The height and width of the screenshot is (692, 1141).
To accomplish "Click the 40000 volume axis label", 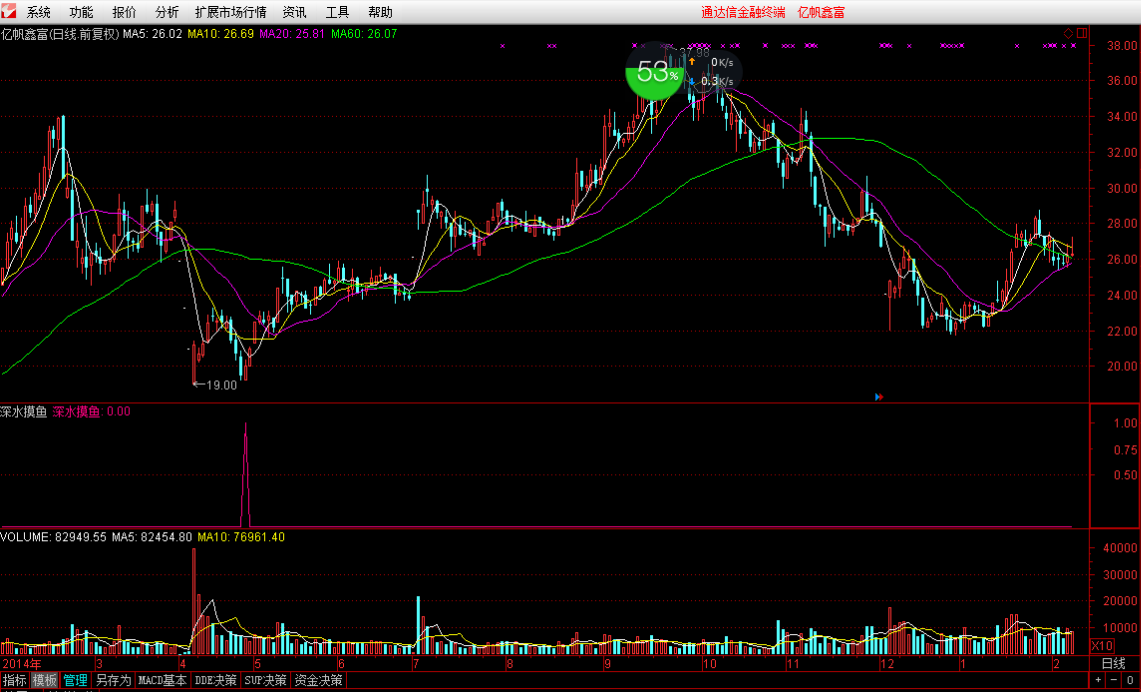I will pyautogui.click(x=1120, y=547).
